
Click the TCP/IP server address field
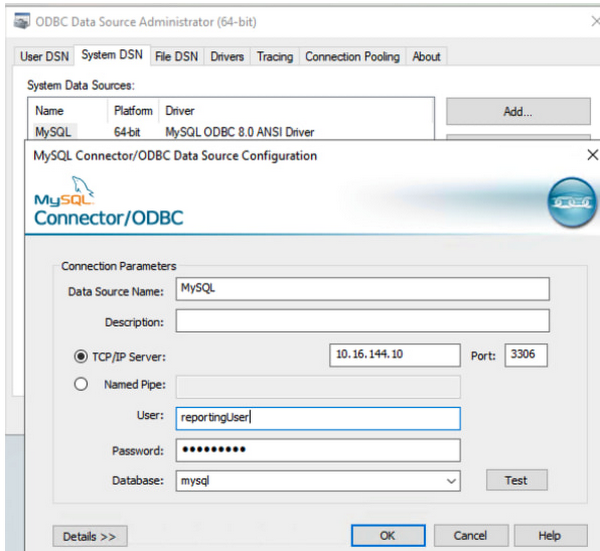click(x=395, y=355)
